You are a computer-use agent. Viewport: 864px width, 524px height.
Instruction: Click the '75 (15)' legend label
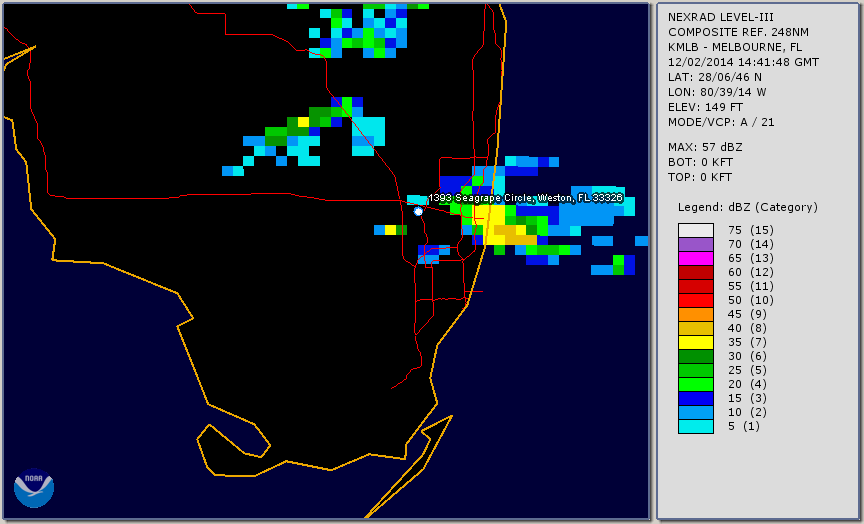pos(750,230)
